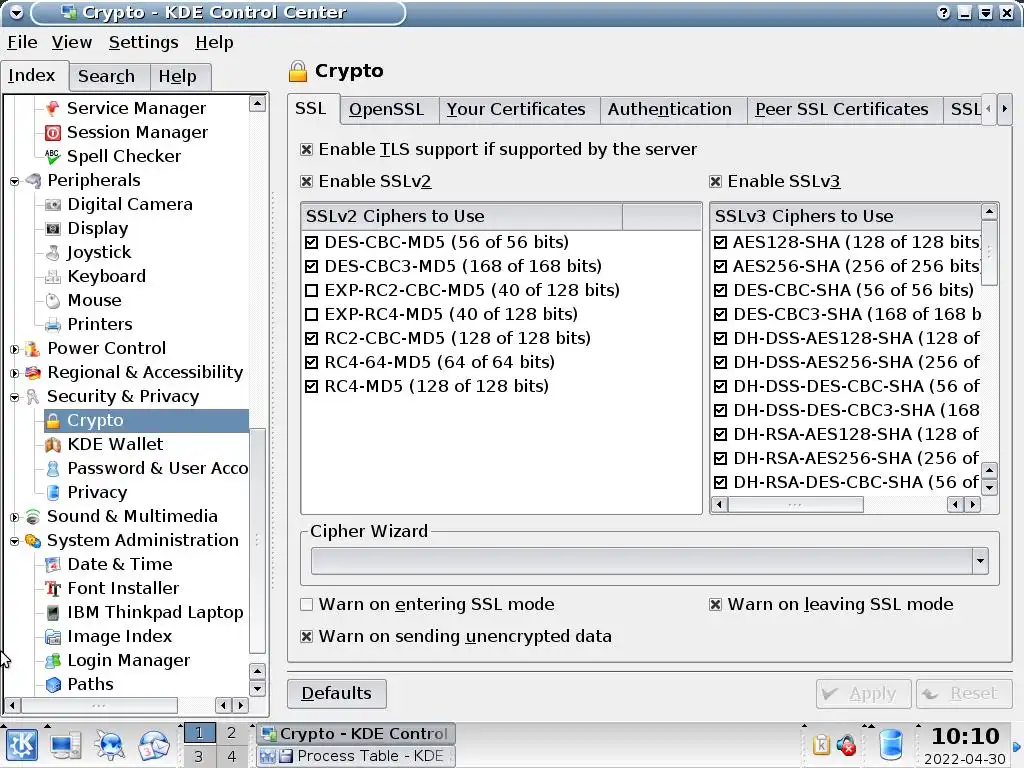This screenshot has height=768, width=1024.
Task: Click the SSLv2 Ciphers to Use header
Action: tap(462, 217)
